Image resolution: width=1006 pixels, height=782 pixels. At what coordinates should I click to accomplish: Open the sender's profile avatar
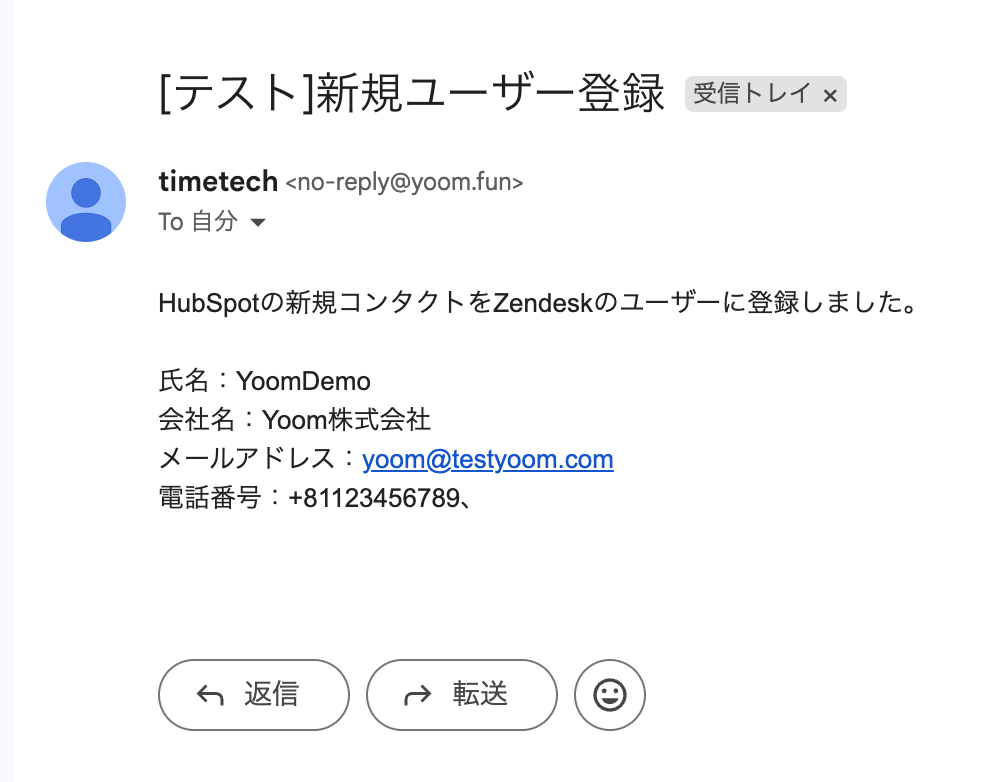(86, 201)
